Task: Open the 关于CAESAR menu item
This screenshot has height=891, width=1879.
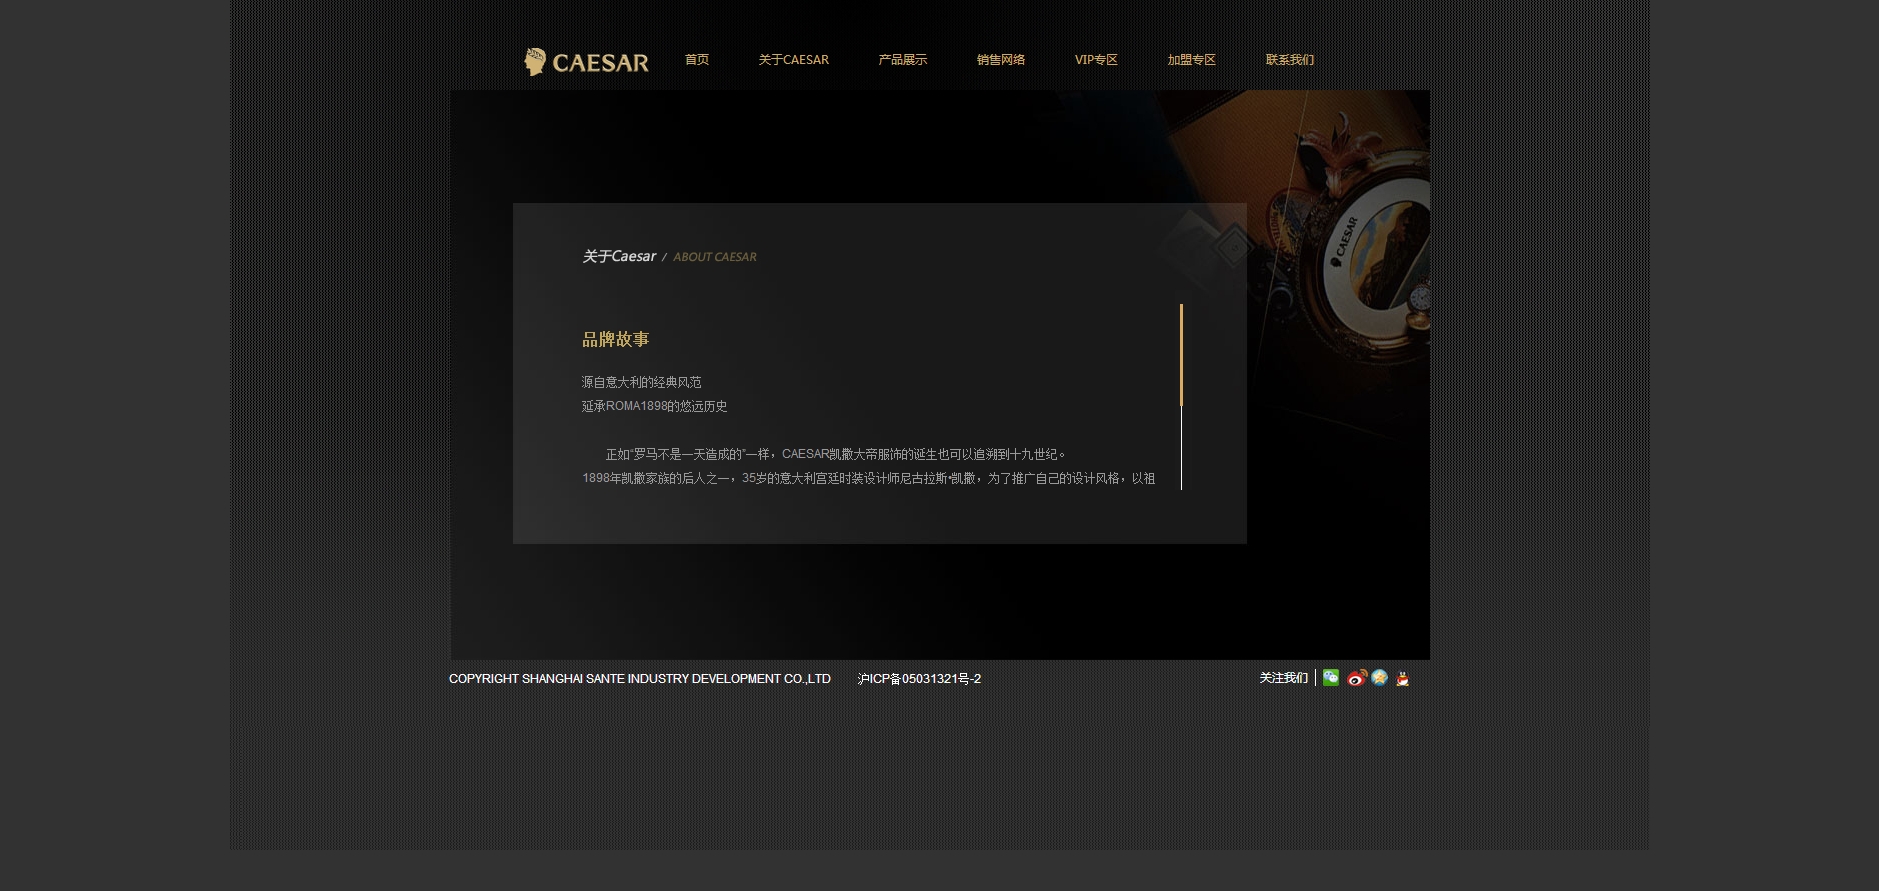Action: coord(793,60)
